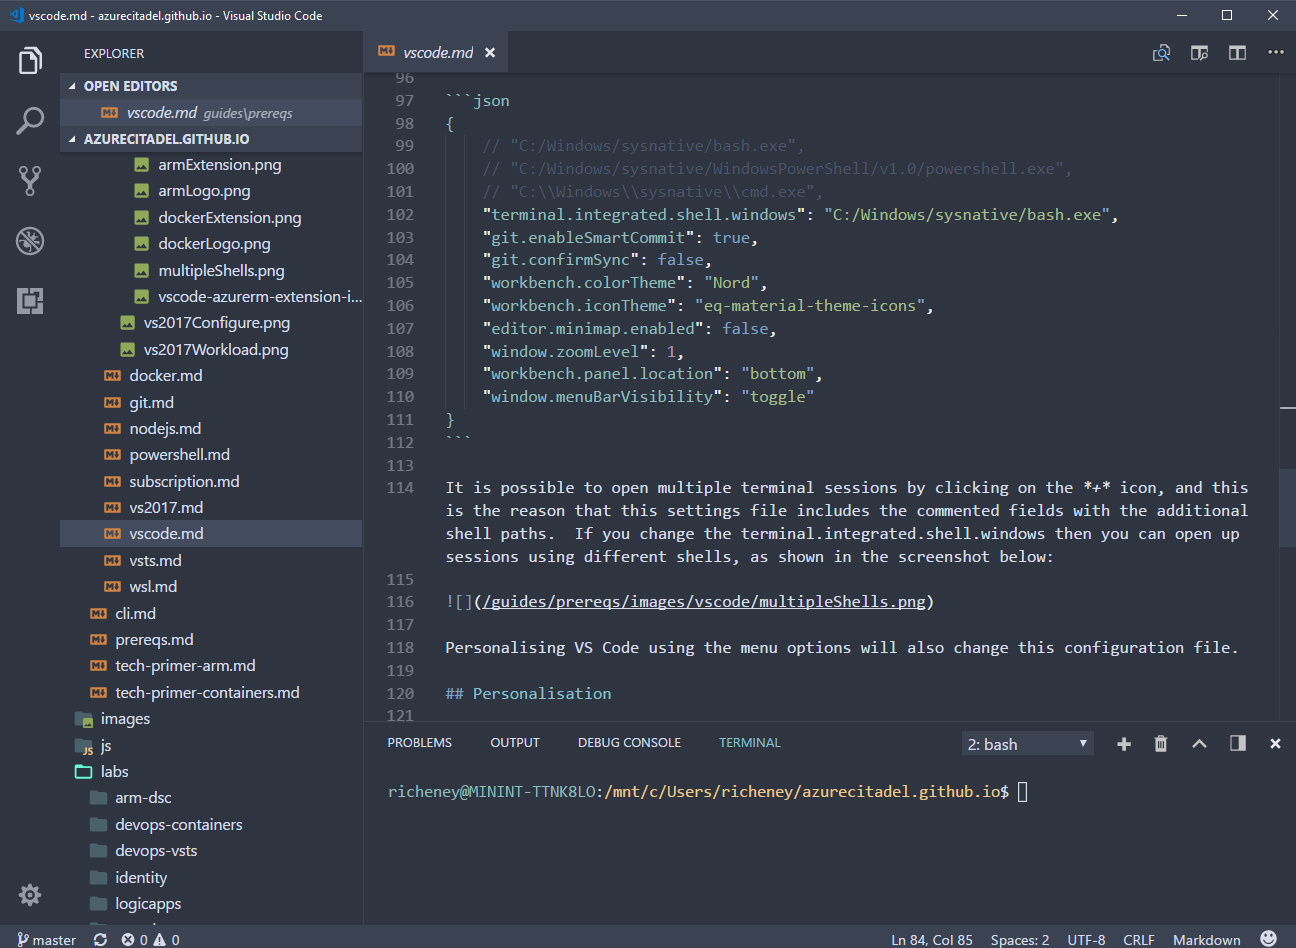The image size is (1296, 948).
Task: Expand the devops-containers folder
Action: [x=211, y=825]
